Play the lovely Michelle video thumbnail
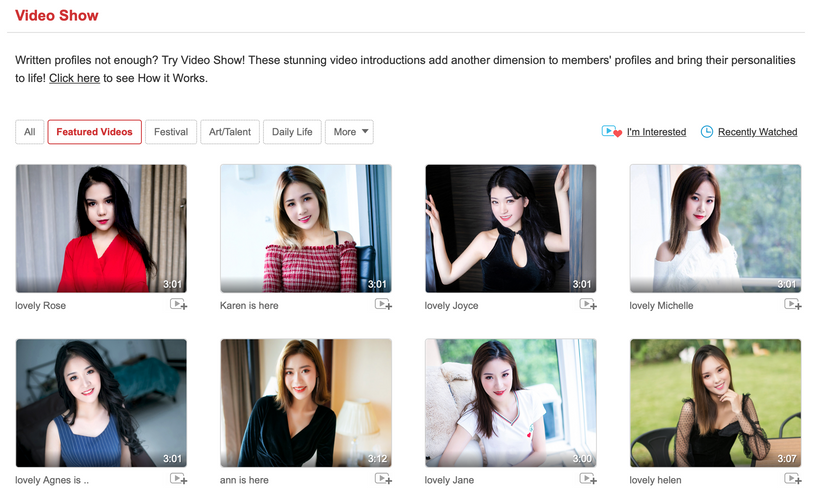The image size is (820, 499). 715,229
